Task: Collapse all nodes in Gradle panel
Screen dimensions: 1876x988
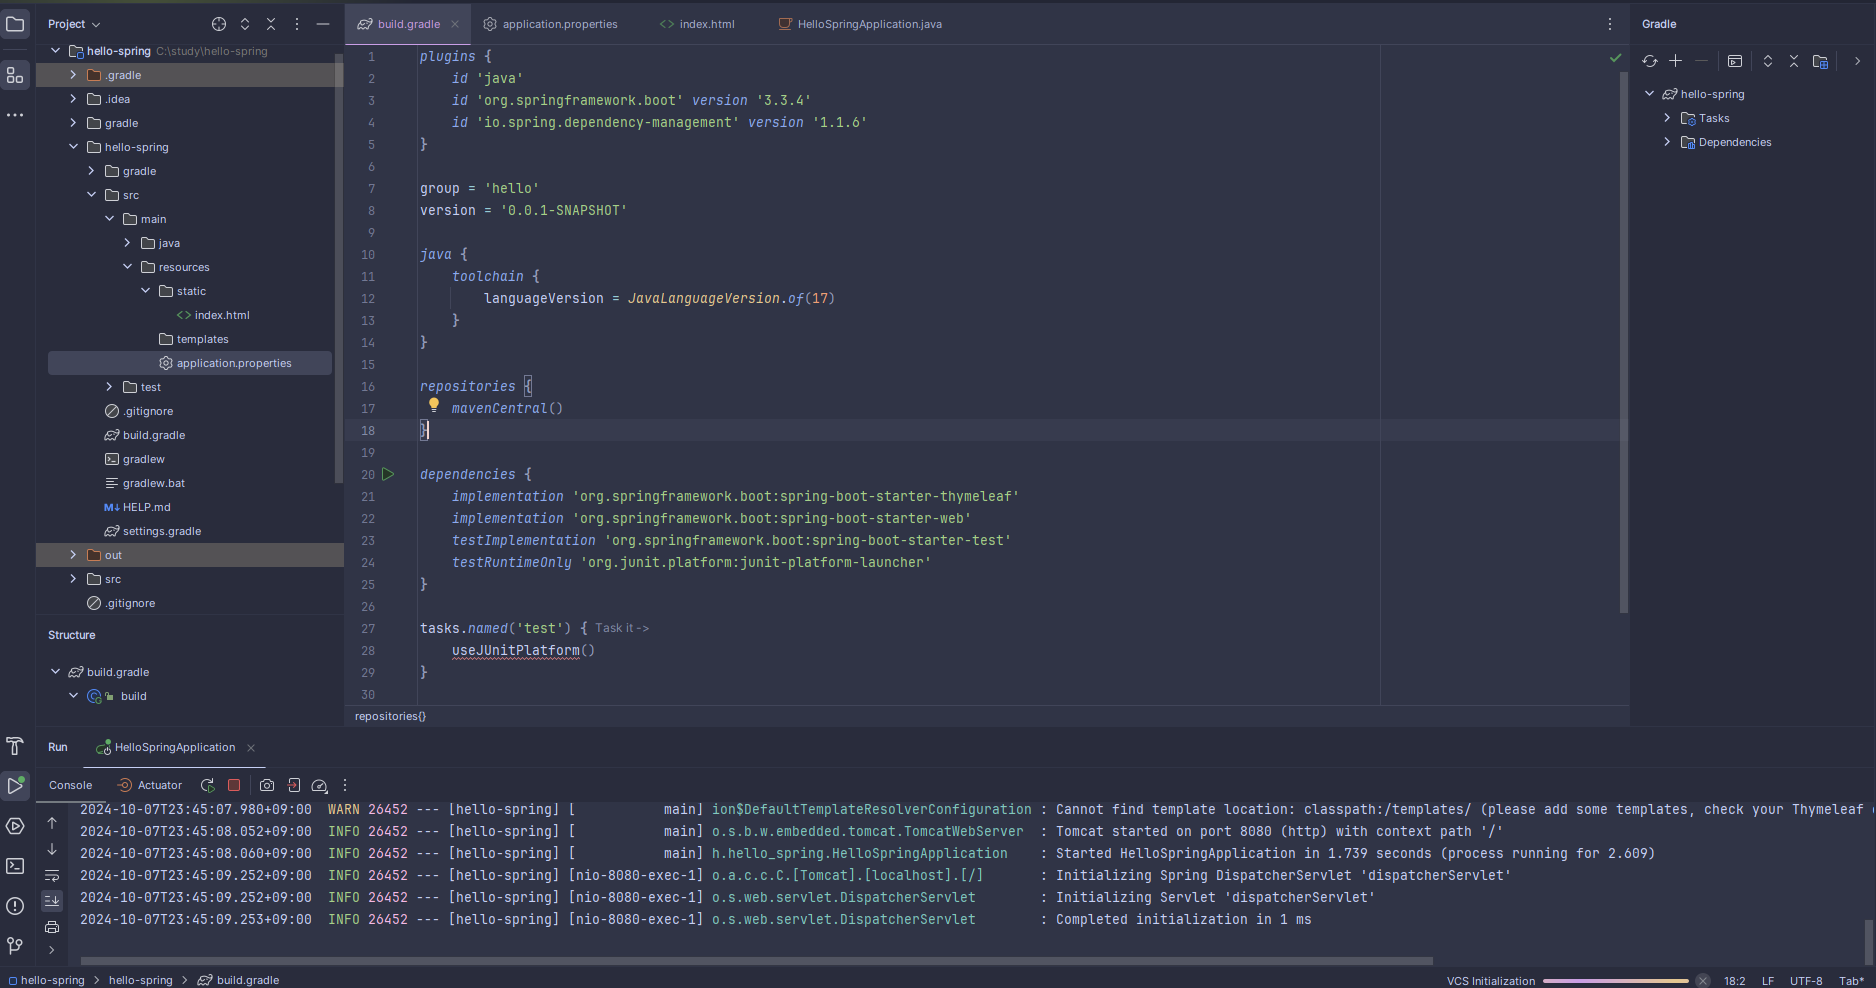Action: point(1794,61)
